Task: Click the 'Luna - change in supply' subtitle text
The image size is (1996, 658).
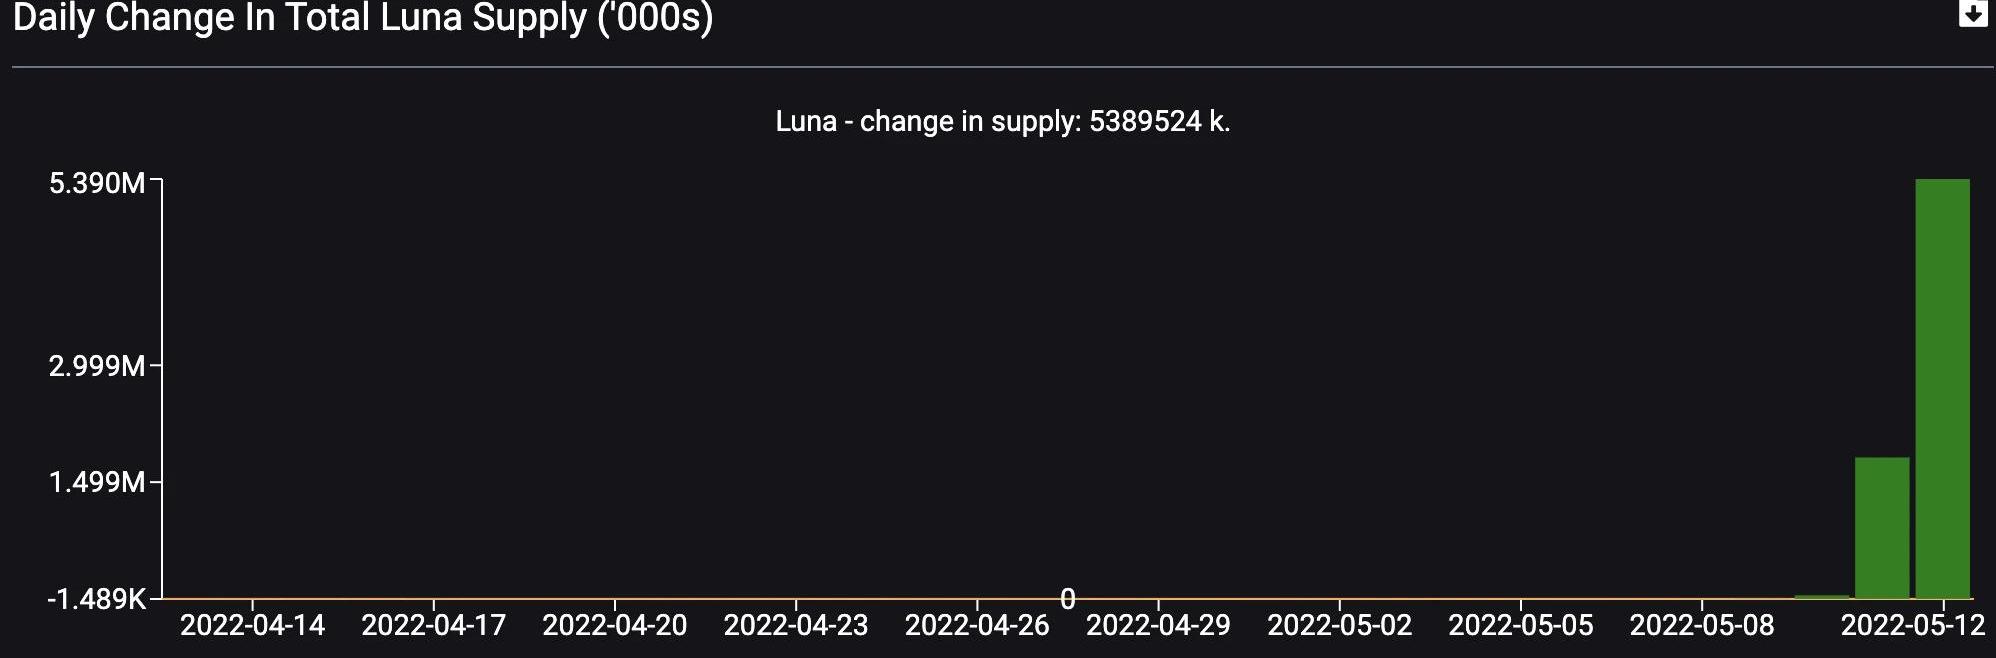Action: 1002,122
